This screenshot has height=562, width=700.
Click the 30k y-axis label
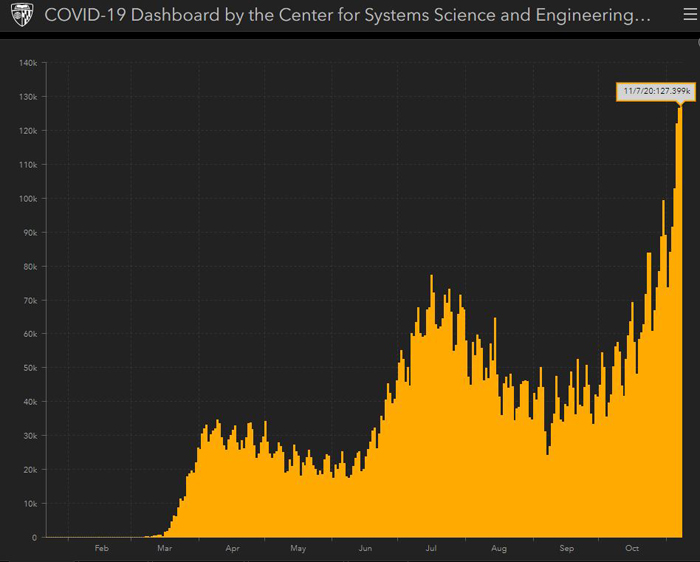(x=30, y=436)
